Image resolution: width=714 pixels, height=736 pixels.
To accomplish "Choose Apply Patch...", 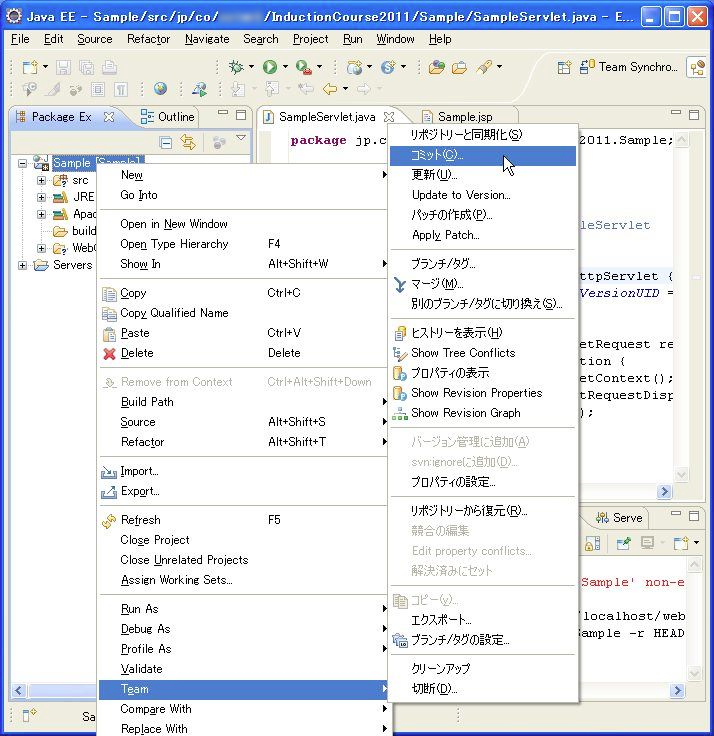I will (x=483, y=235).
